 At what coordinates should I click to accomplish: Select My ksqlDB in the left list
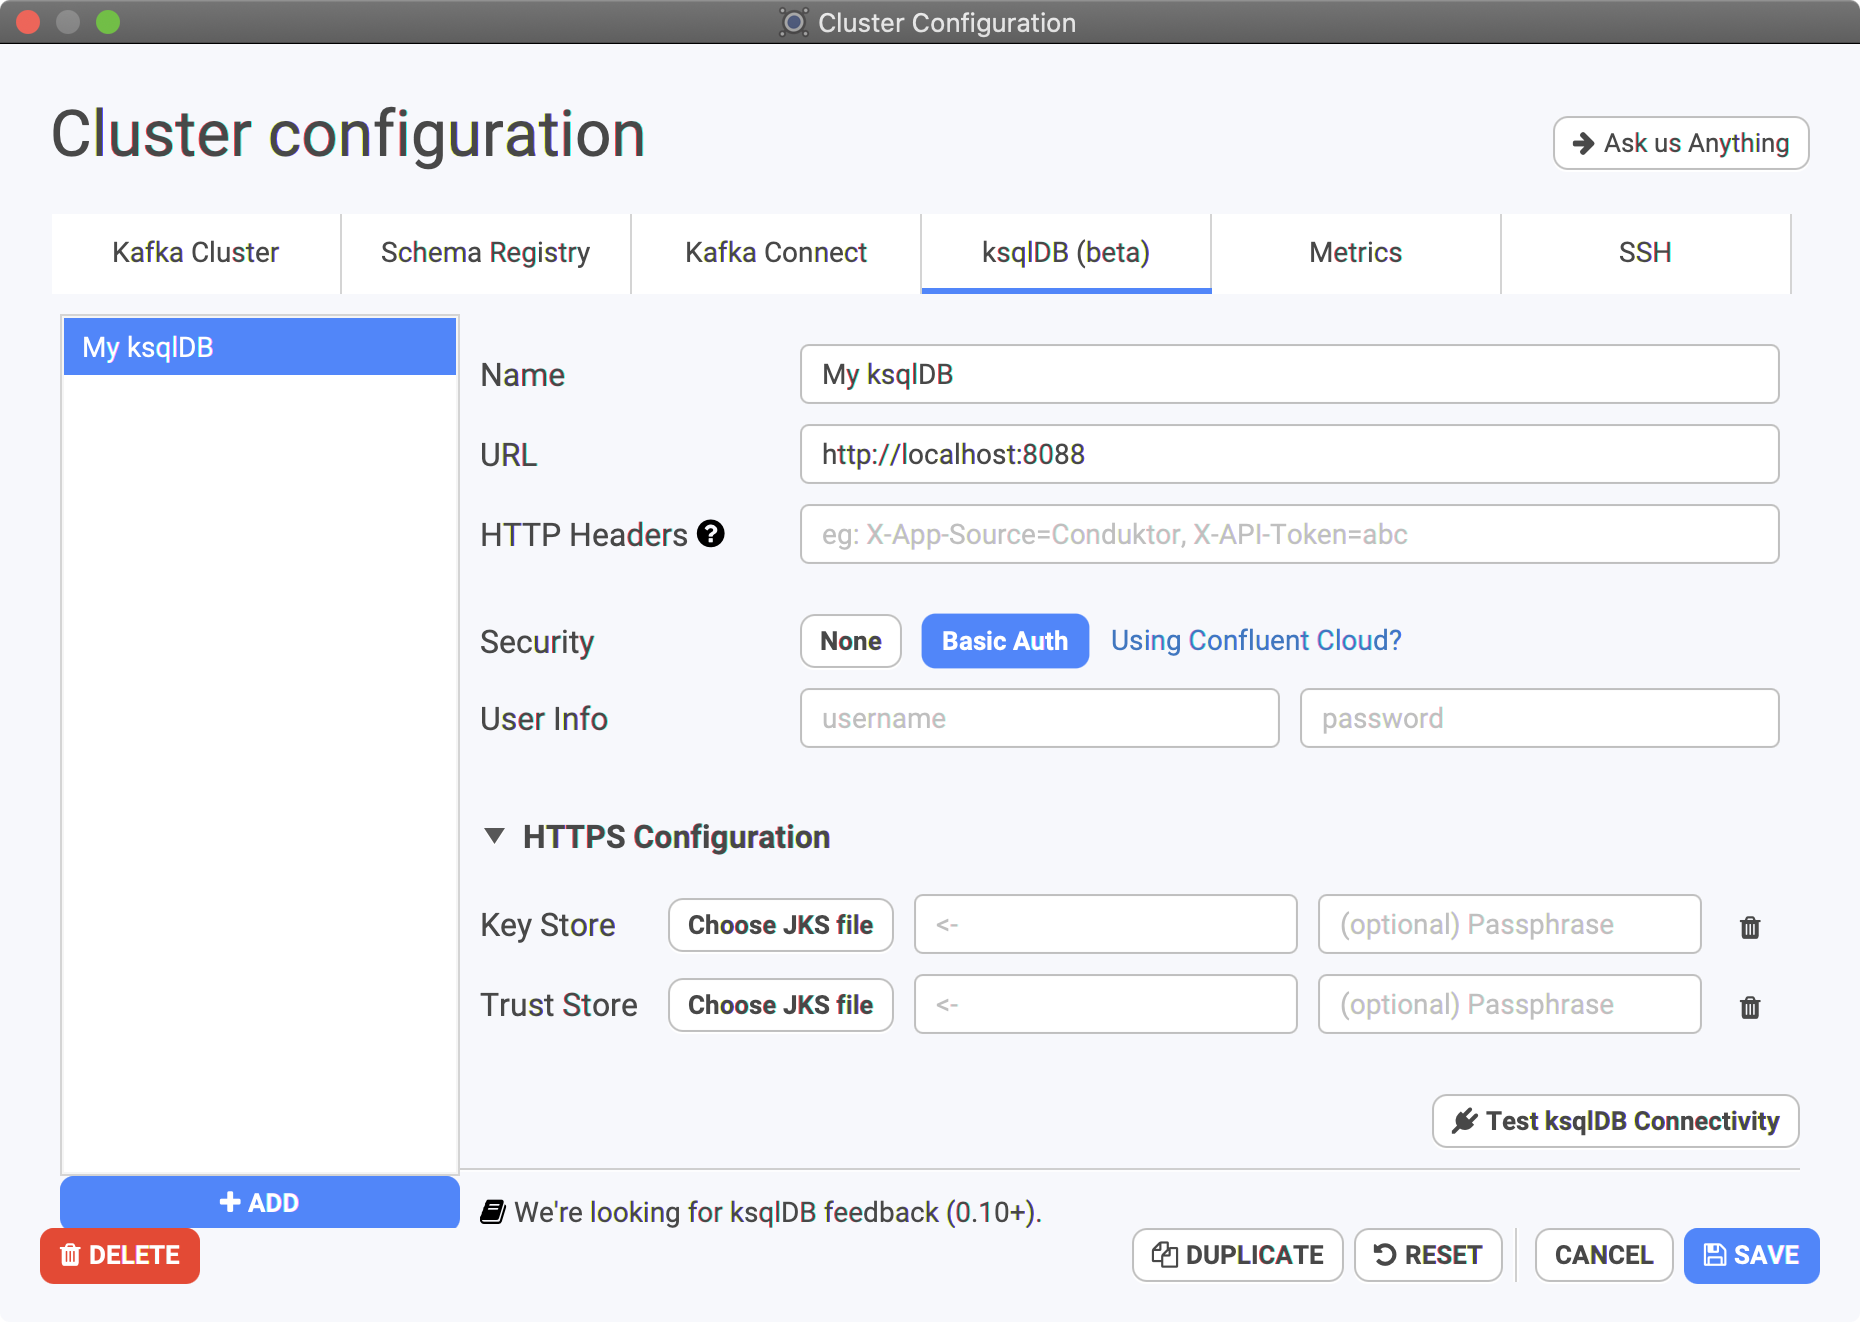[260, 347]
